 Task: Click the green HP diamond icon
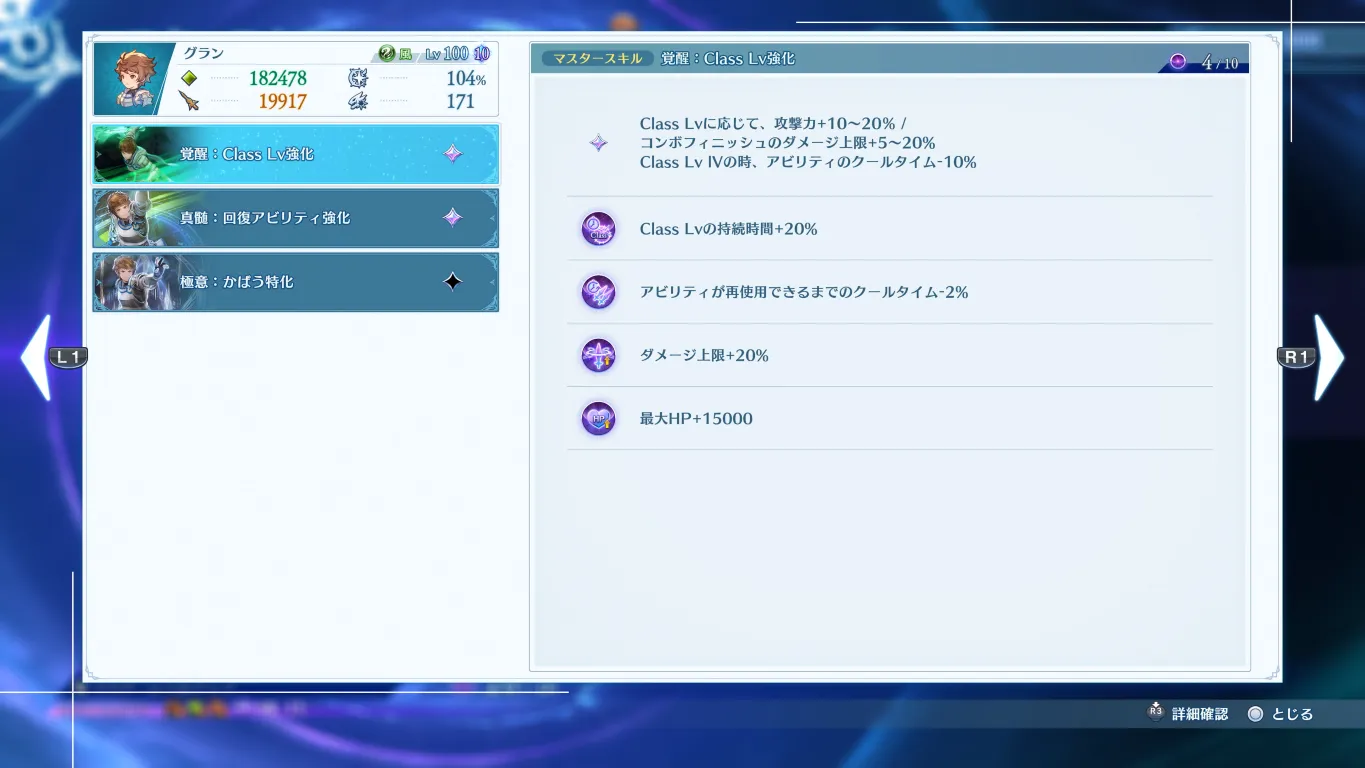point(189,78)
